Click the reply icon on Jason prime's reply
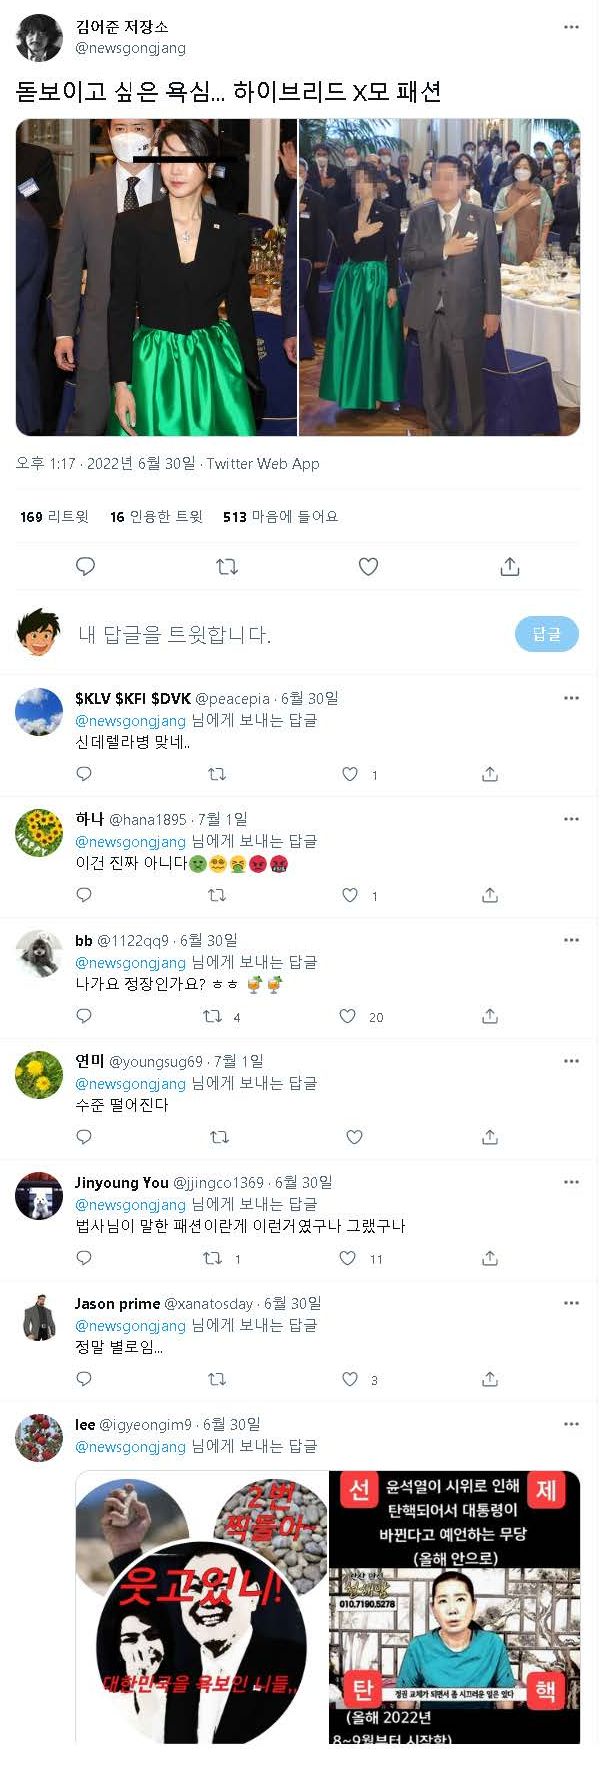This screenshot has width=611, height=1788. click(83, 1379)
